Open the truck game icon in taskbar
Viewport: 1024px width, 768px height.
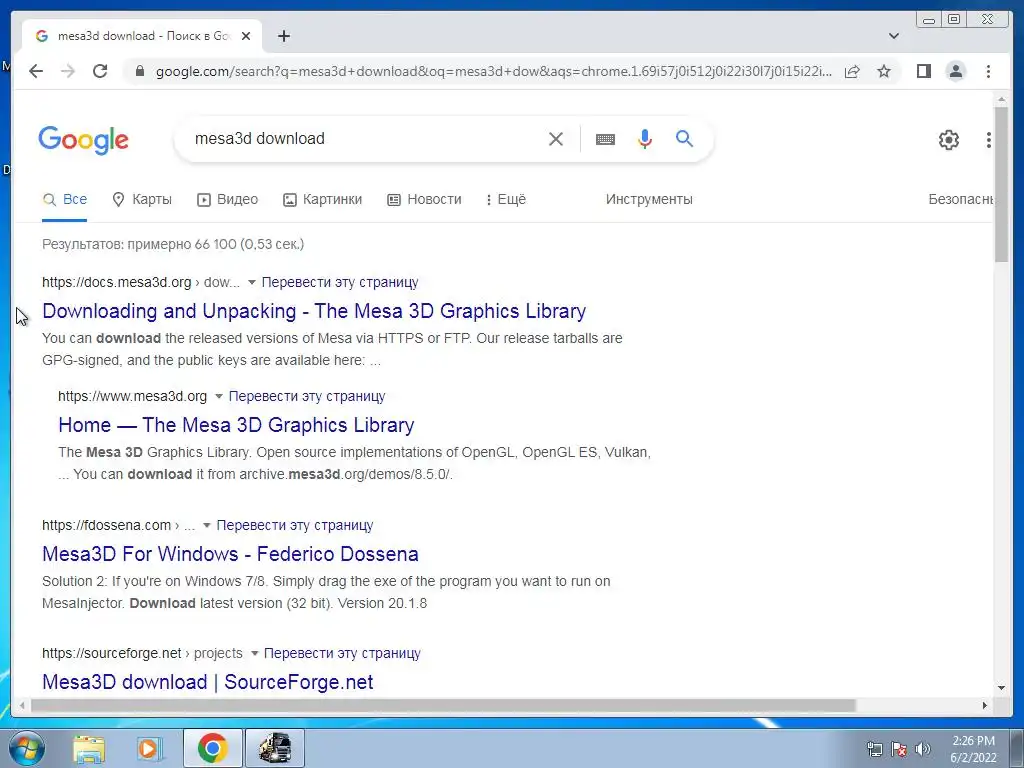[x=275, y=748]
